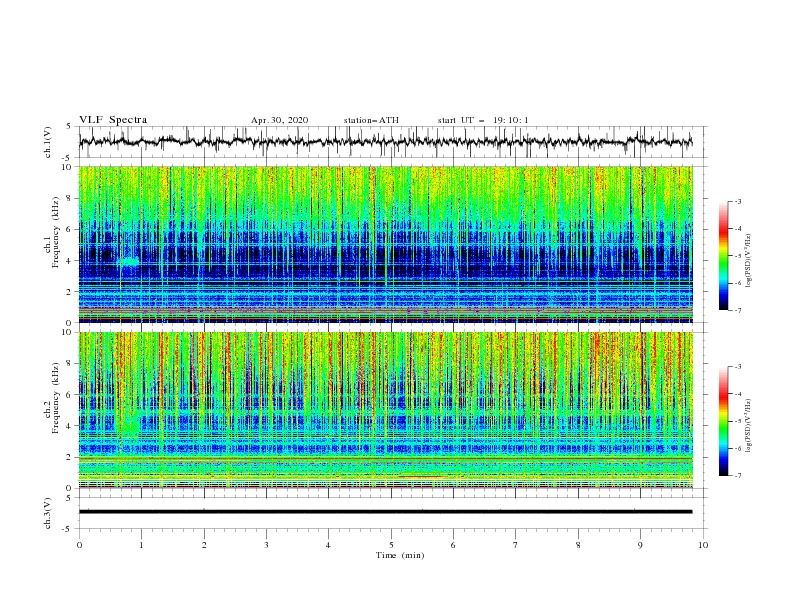
Task: Click the ch.2 Frequency (kHz) axis label
Action: [51, 397]
